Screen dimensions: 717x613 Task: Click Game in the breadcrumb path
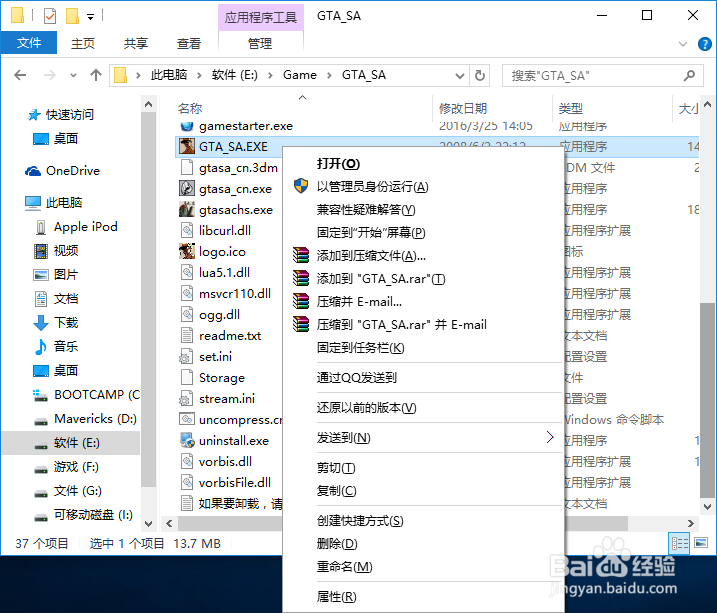pyautogui.click(x=300, y=75)
